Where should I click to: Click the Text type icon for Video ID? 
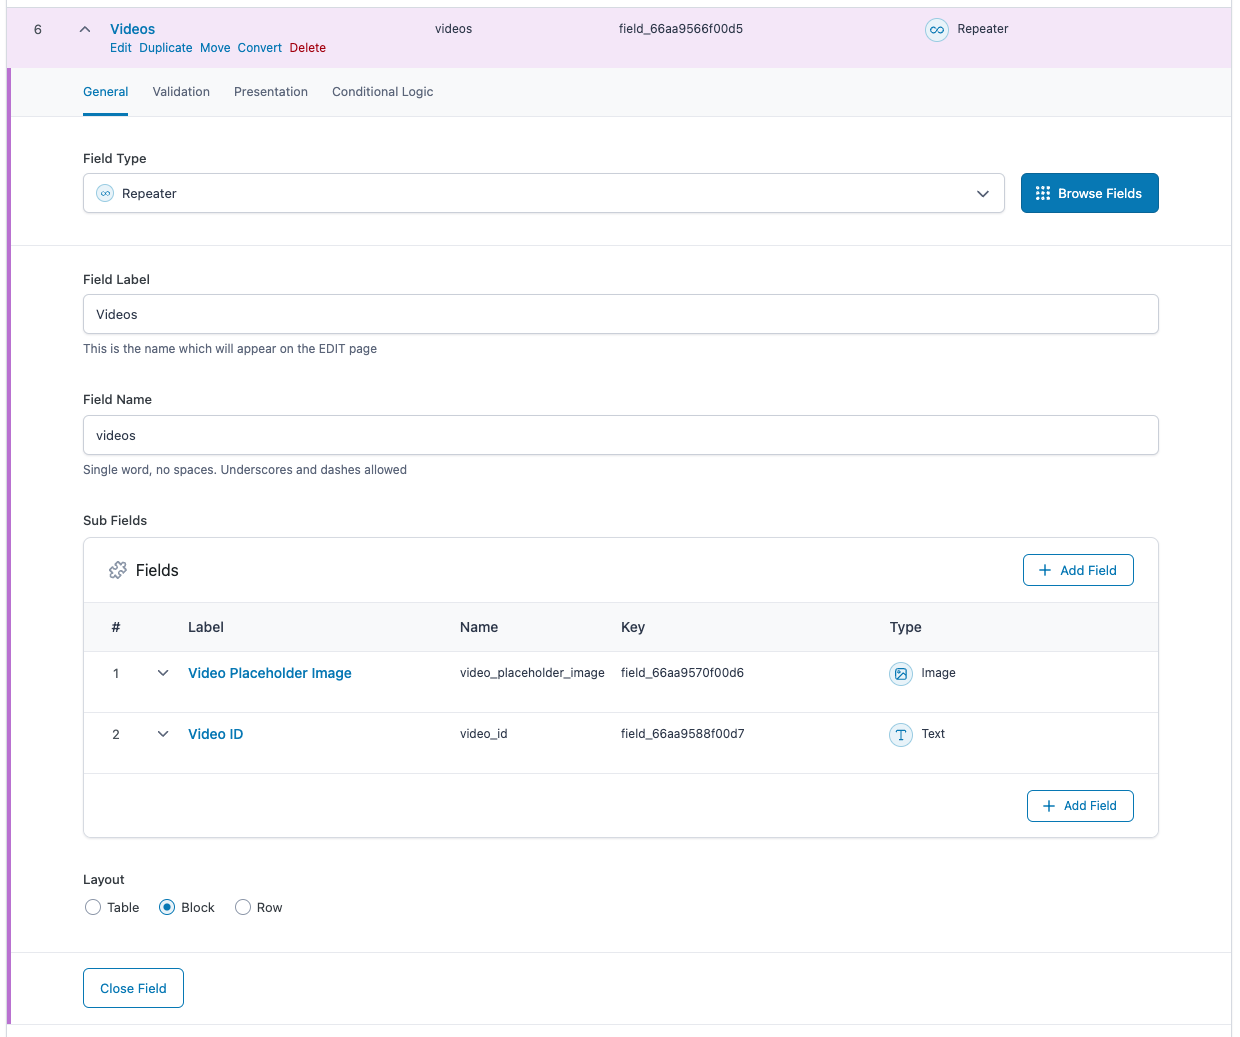(901, 735)
